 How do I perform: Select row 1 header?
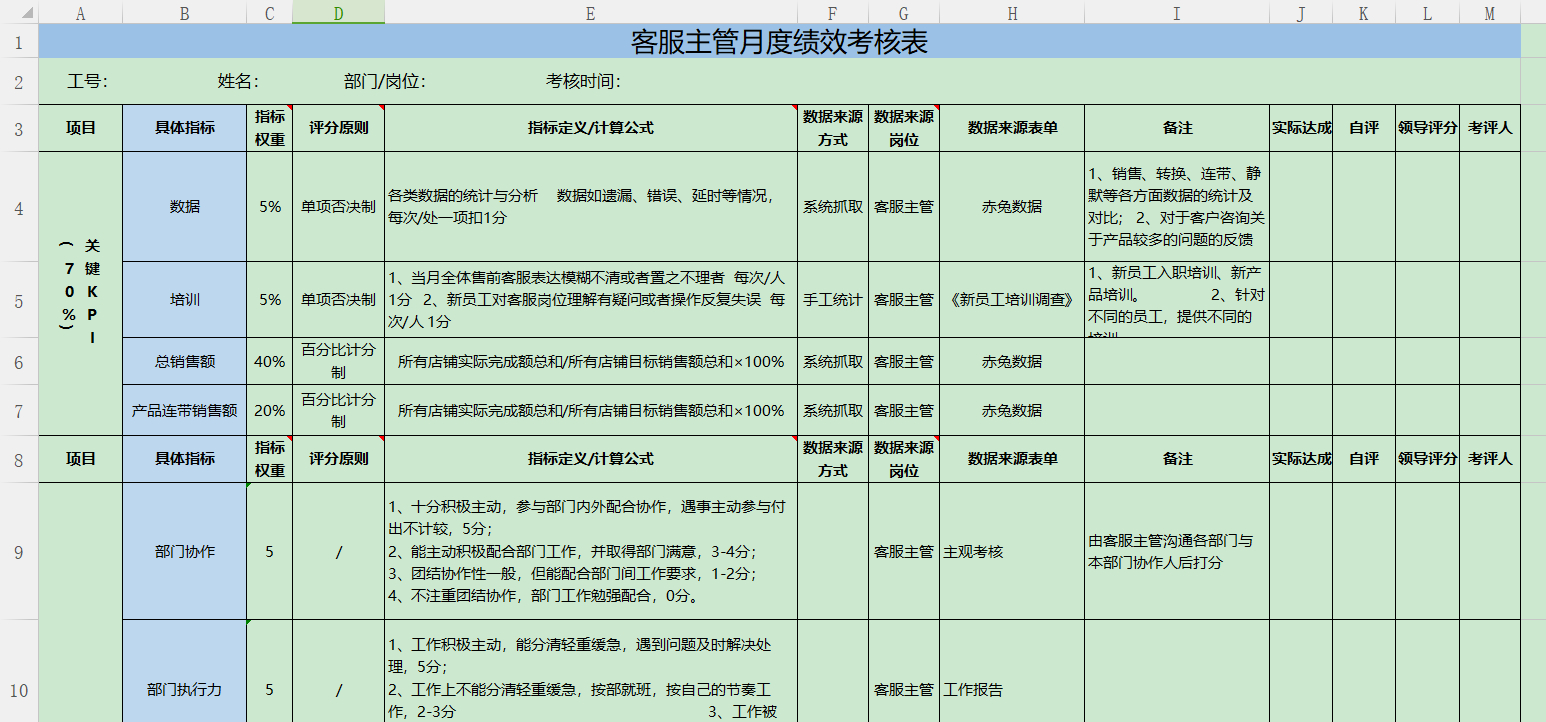click(x=19, y=42)
